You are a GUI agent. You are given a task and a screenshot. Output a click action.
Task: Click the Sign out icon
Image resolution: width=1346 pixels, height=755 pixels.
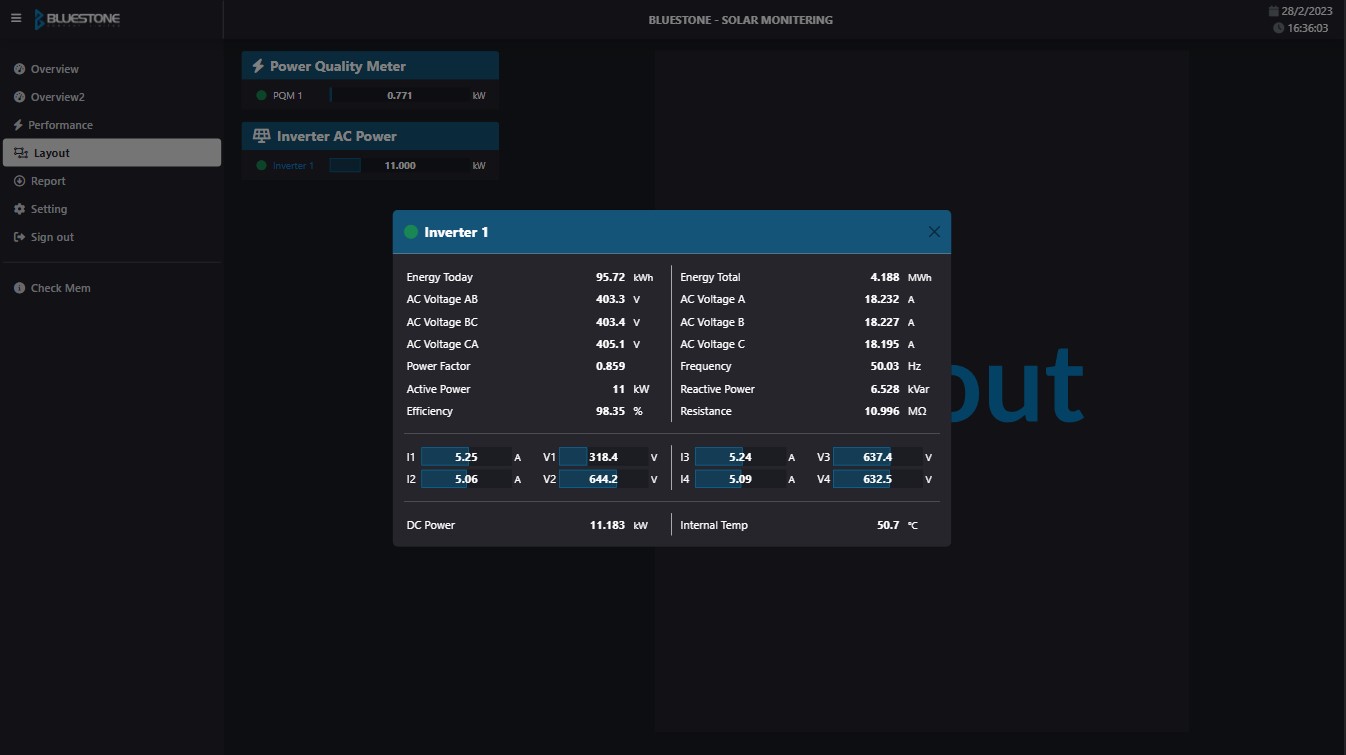[x=20, y=237]
